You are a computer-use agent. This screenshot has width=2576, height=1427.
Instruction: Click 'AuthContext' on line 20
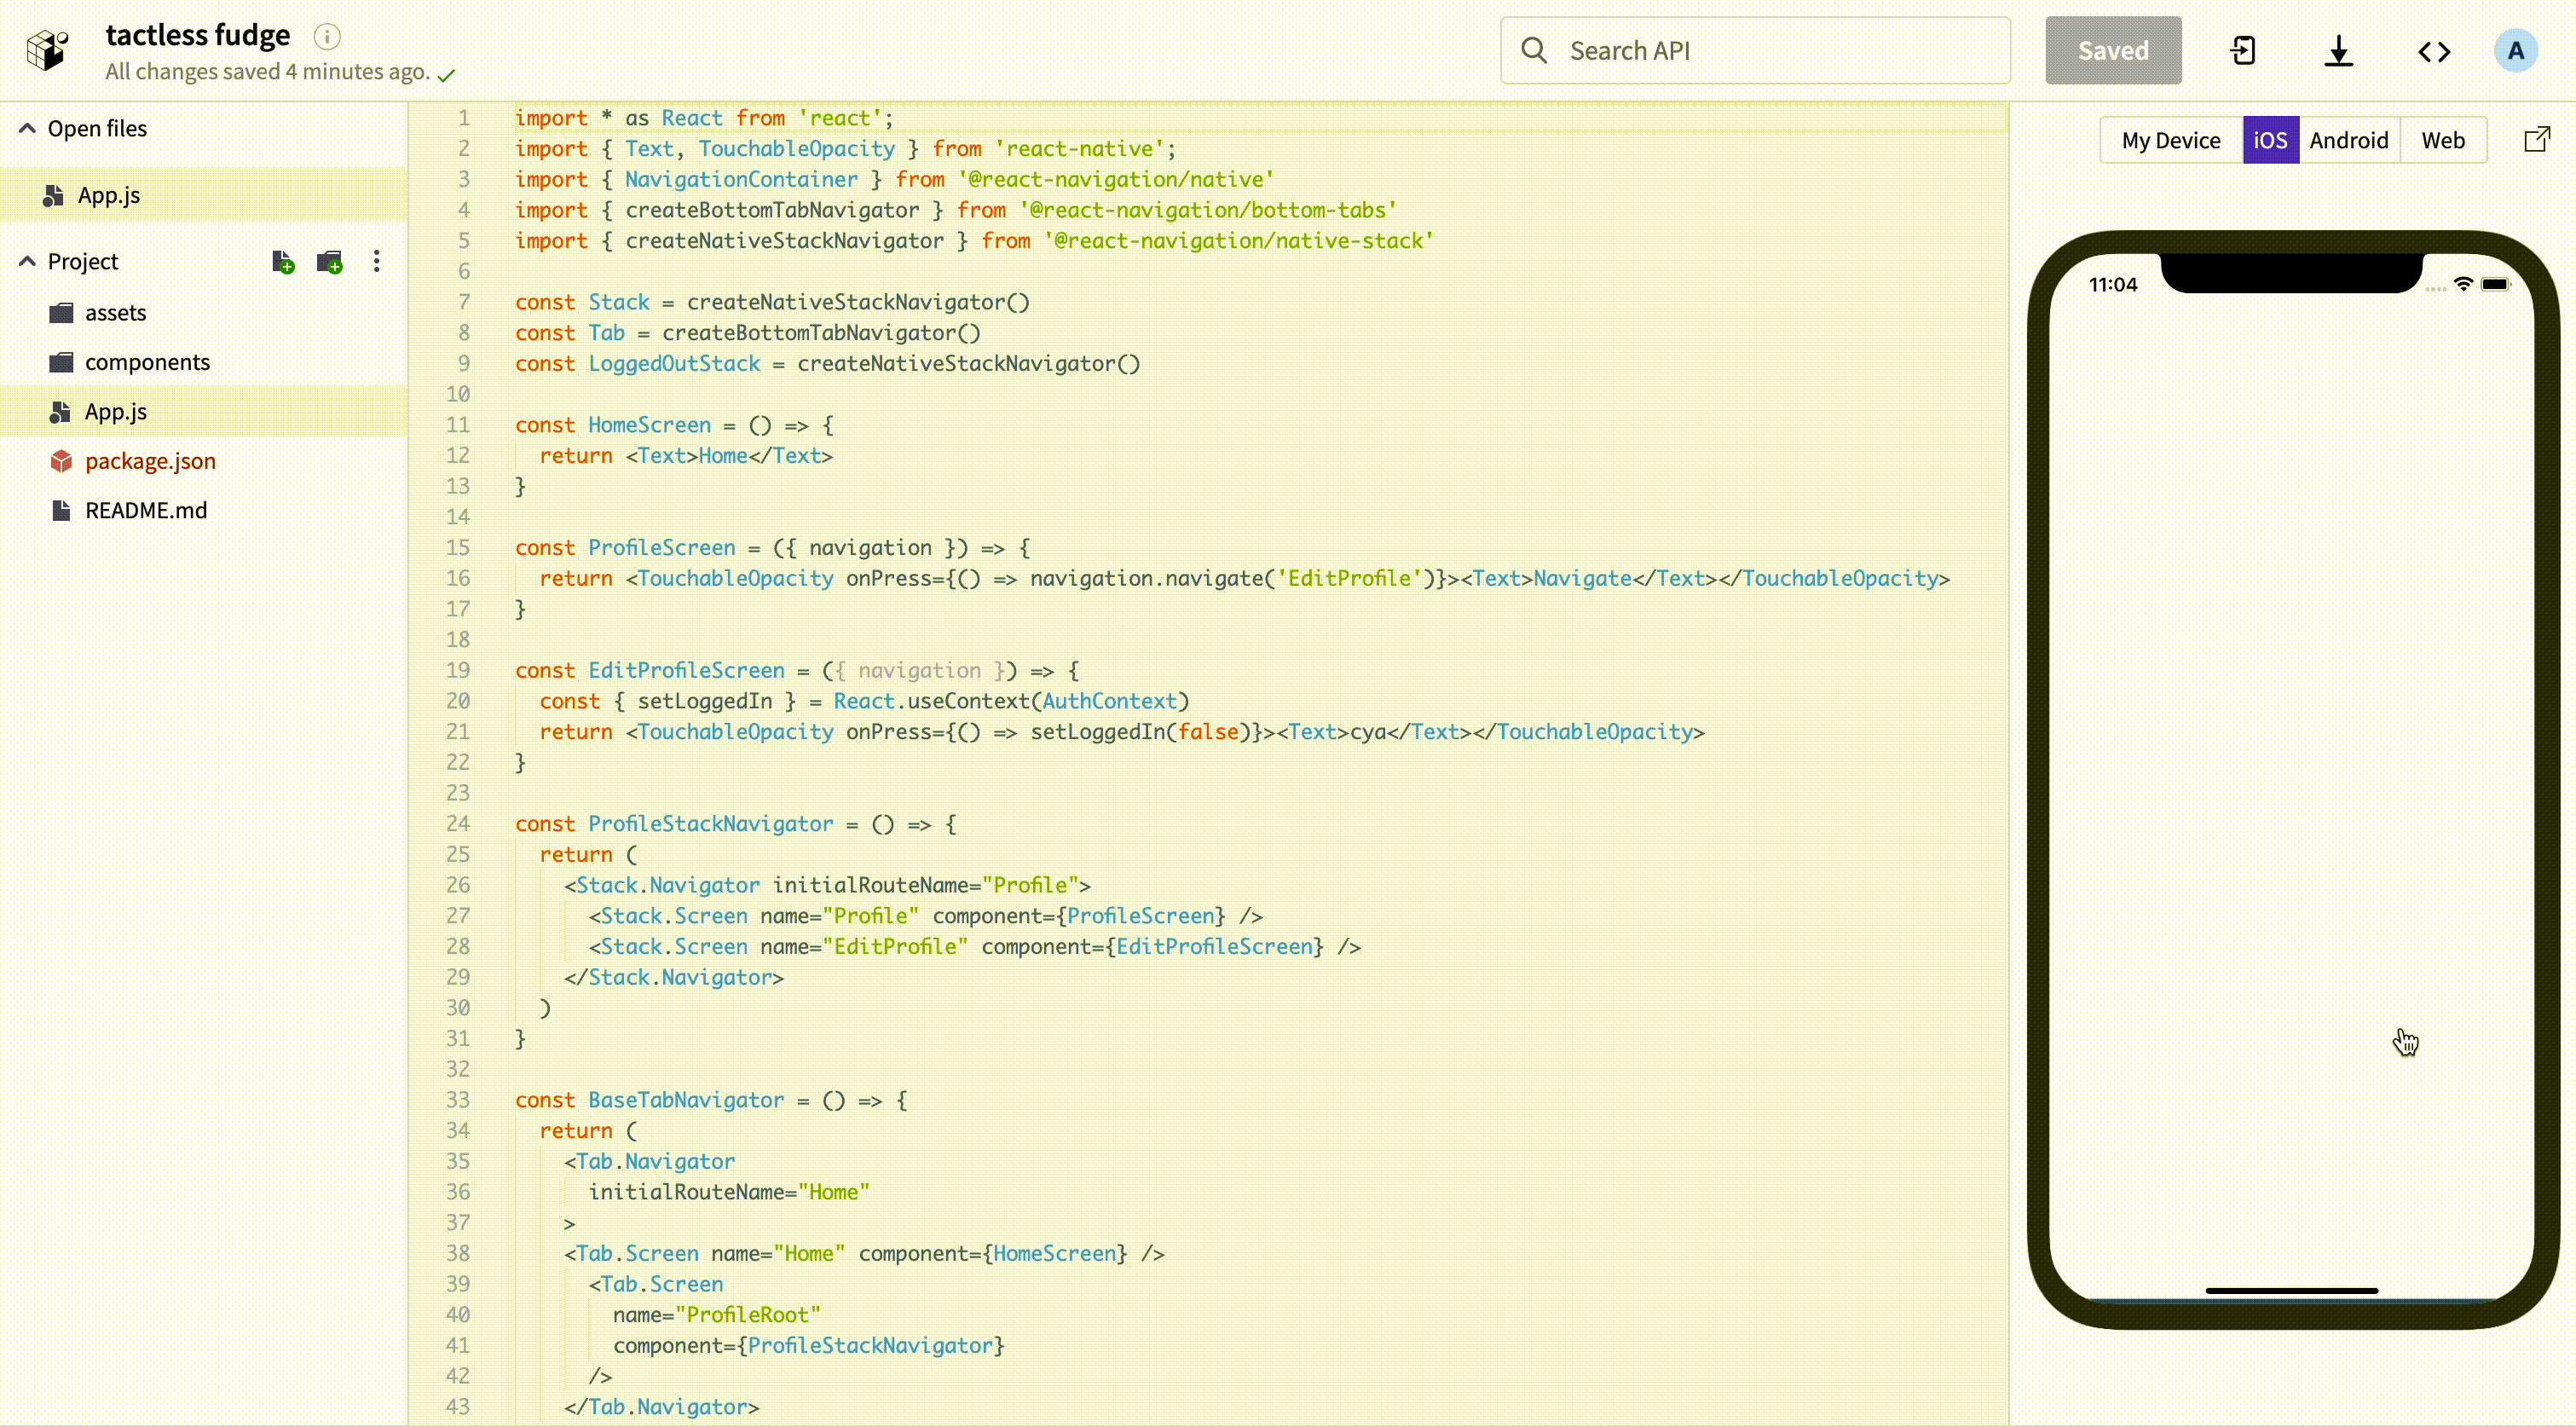click(x=1109, y=701)
